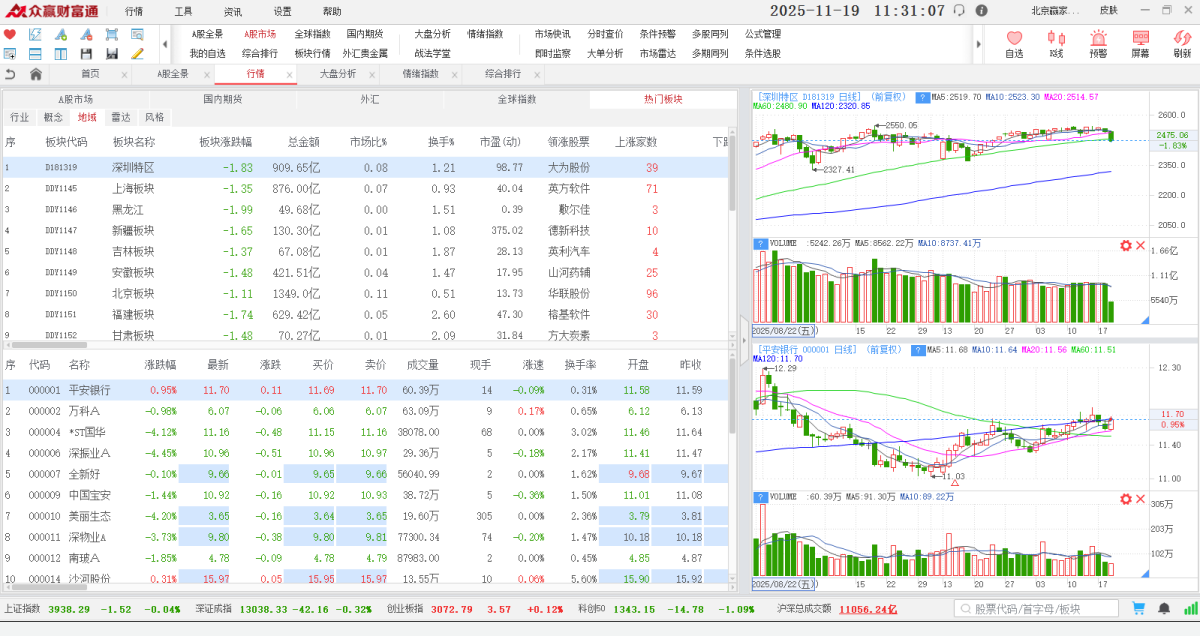The width and height of the screenshot is (1200, 636).
Task: Open the 预警 alarm alert icon
Action: click(1098, 43)
